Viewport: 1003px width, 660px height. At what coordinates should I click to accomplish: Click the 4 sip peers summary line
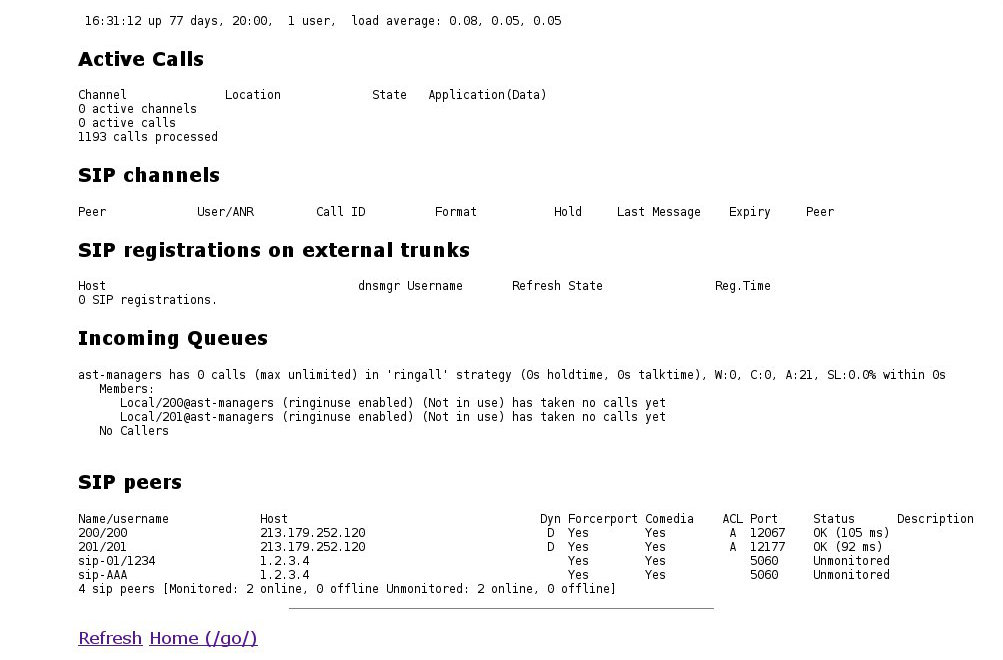click(x=347, y=589)
